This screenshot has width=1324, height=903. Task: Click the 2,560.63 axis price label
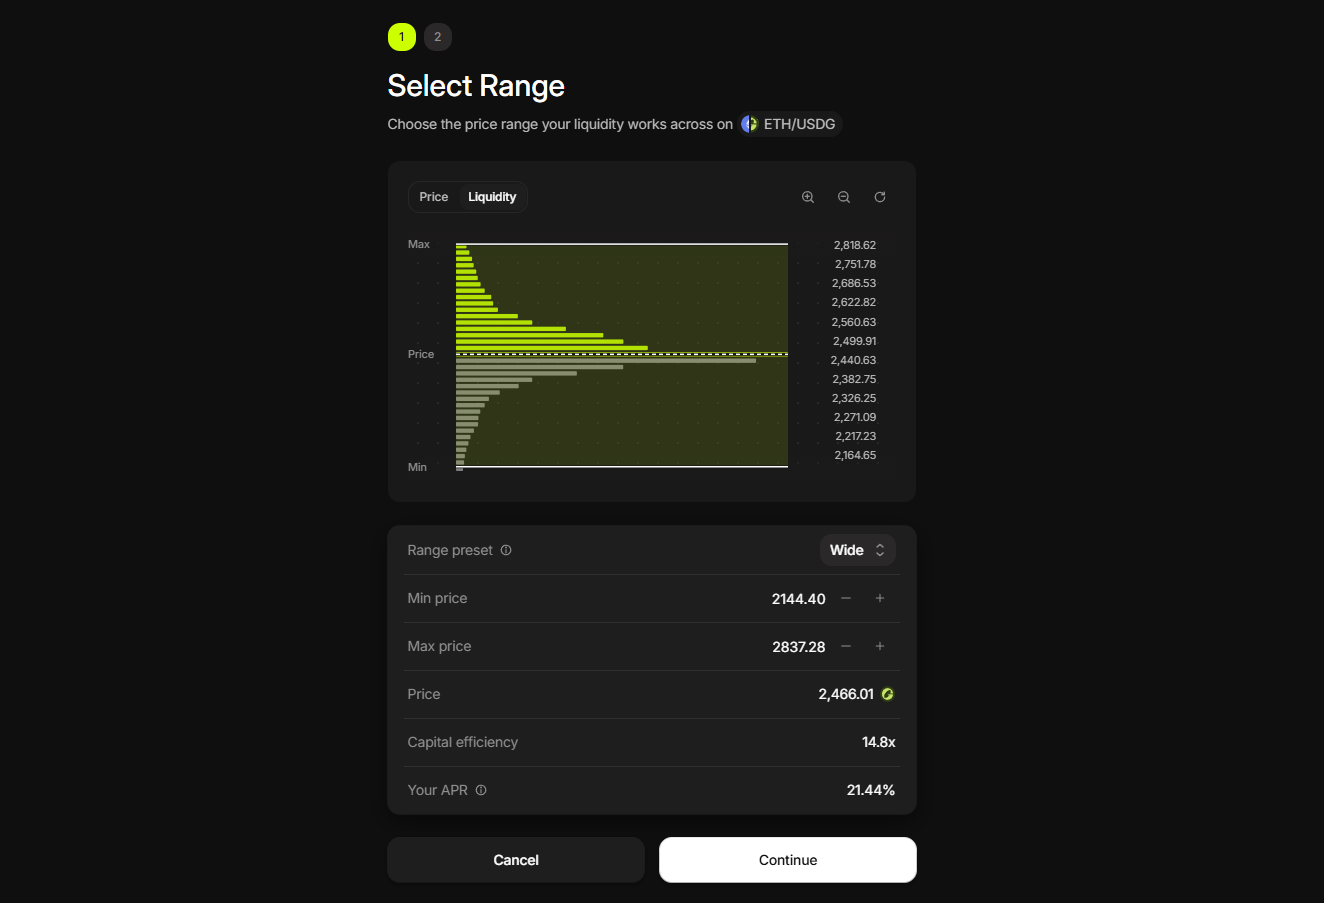[x=853, y=322]
